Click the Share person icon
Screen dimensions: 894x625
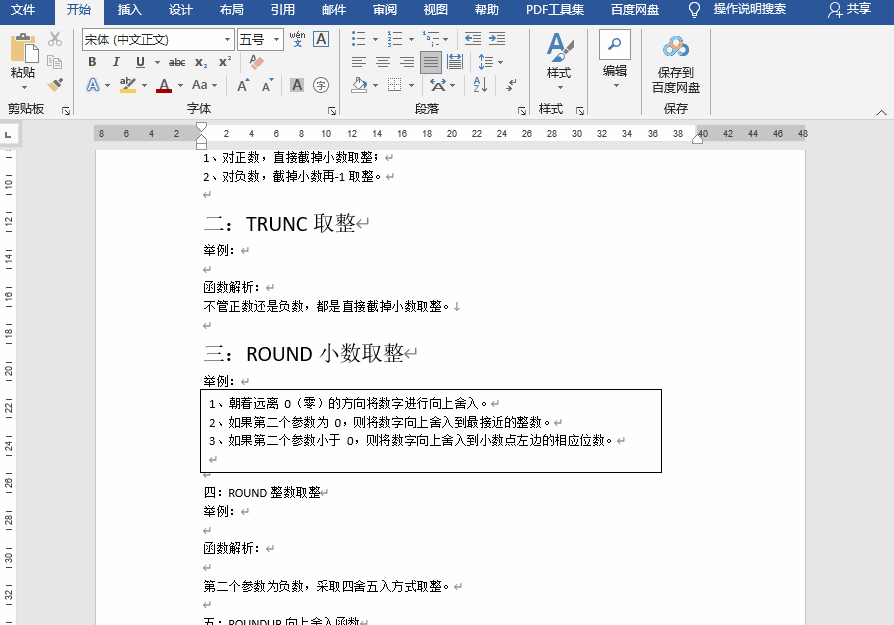[x=835, y=10]
